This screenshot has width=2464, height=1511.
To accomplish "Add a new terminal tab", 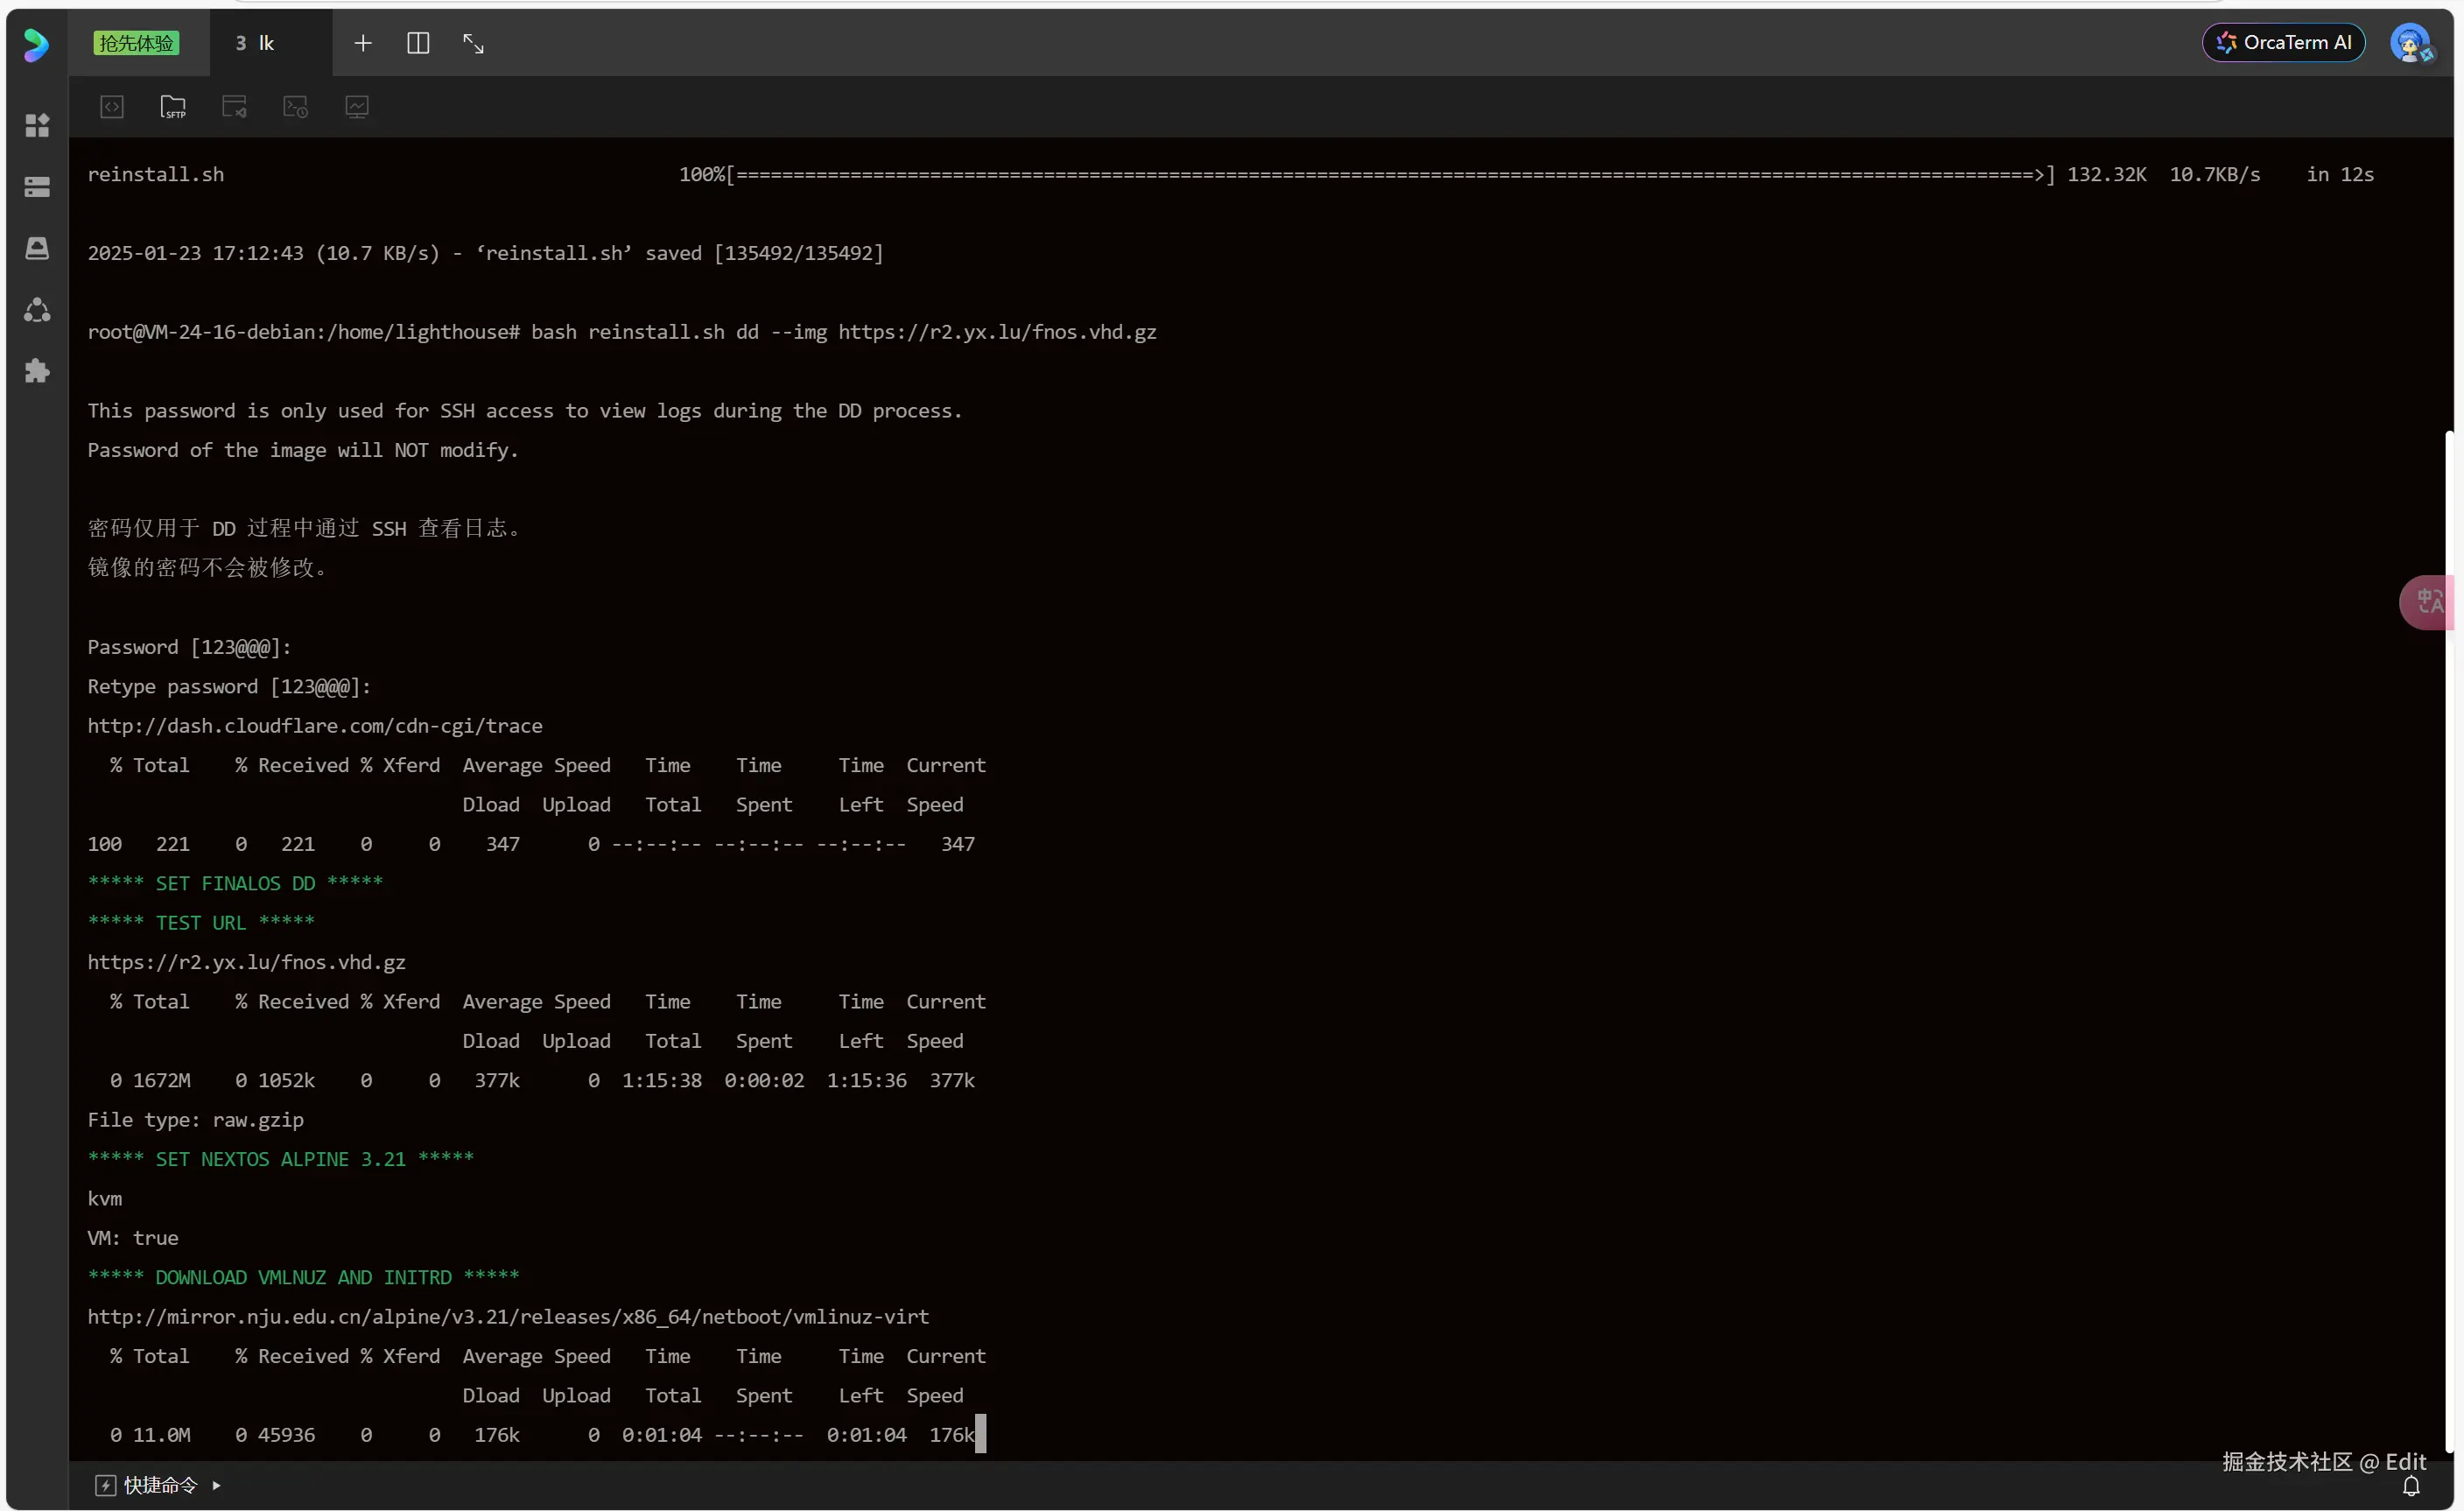I will pyautogui.click(x=363, y=43).
